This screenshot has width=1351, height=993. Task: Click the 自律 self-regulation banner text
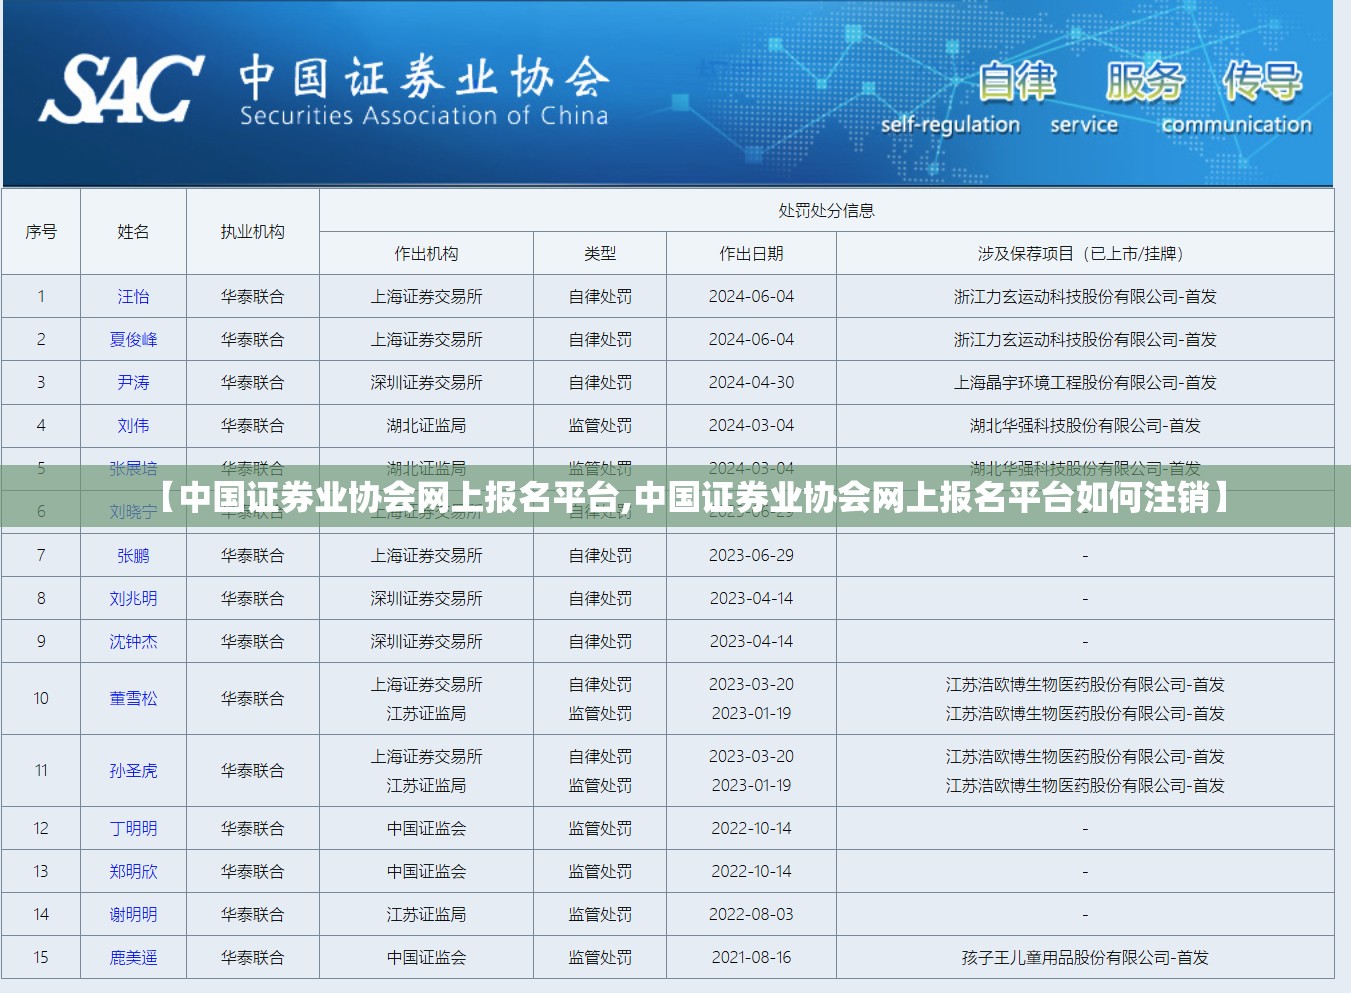(950, 99)
